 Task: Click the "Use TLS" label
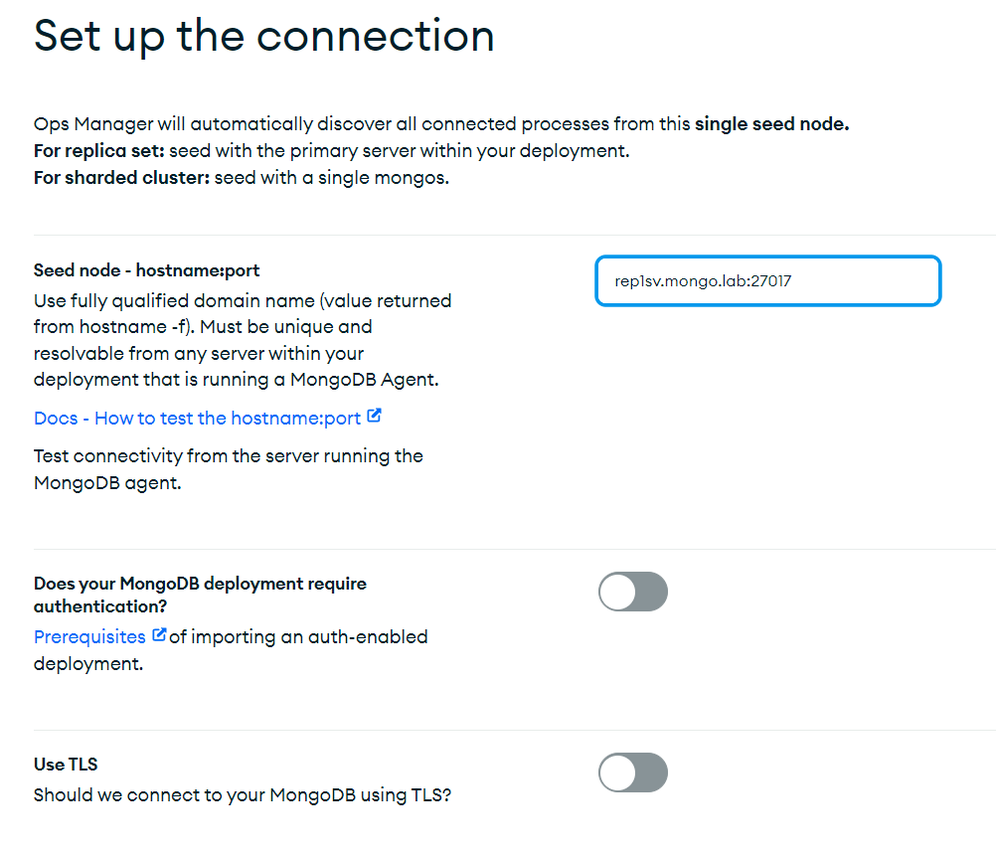click(x=65, y=764)
